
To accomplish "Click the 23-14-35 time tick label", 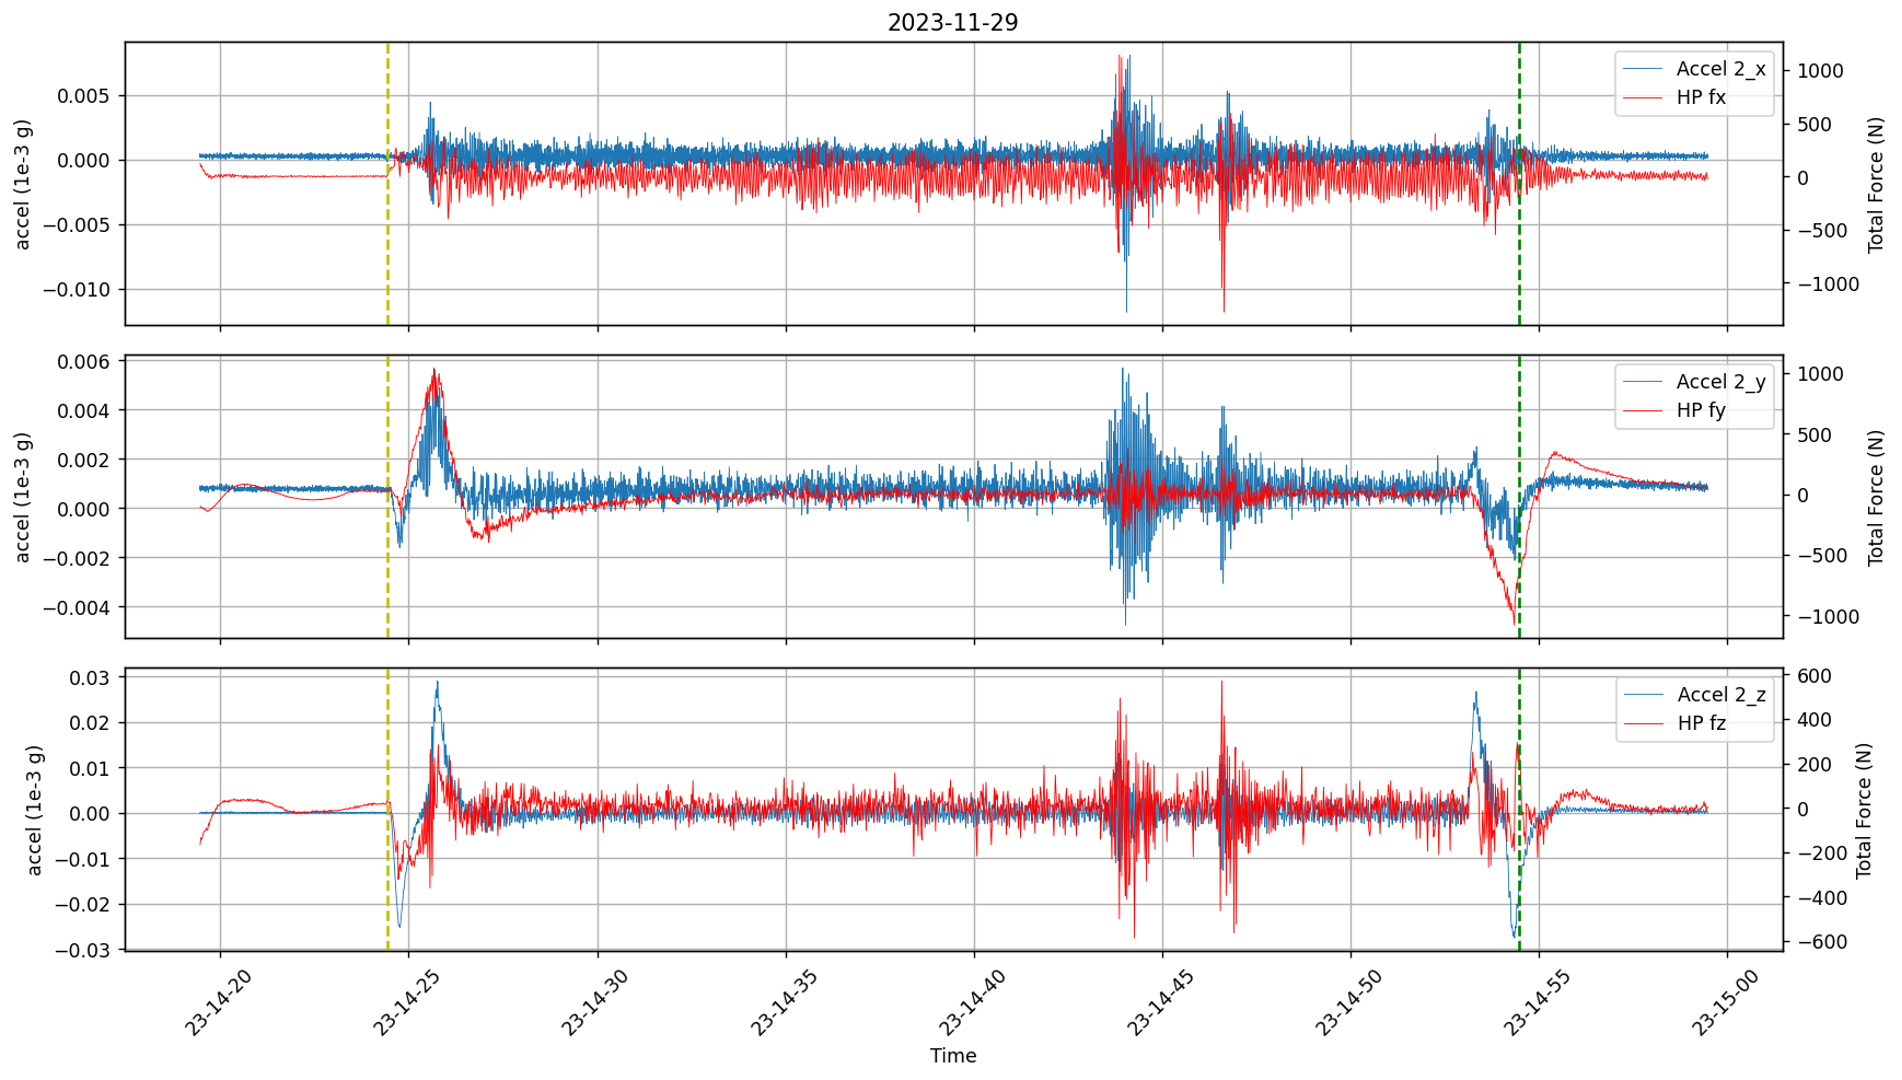I will (x=783, y=1003).
